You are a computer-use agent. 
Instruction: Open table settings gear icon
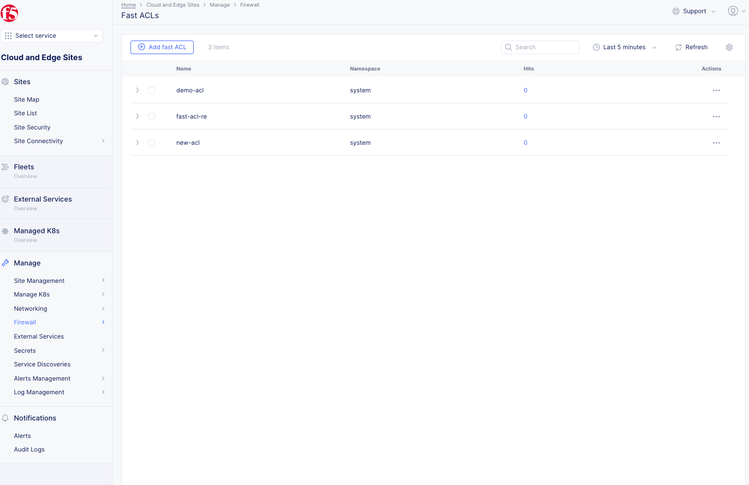tap(729, 47)
